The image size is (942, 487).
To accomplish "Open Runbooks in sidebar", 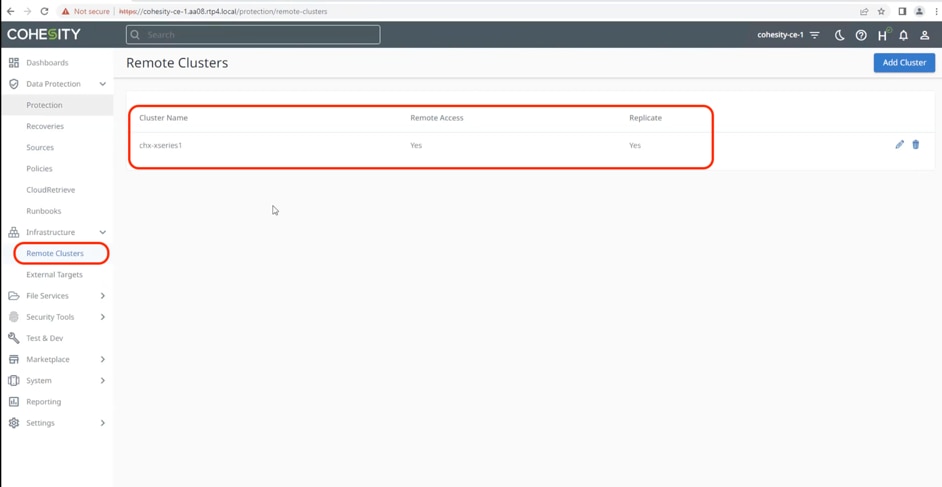I will click(44, 211).
